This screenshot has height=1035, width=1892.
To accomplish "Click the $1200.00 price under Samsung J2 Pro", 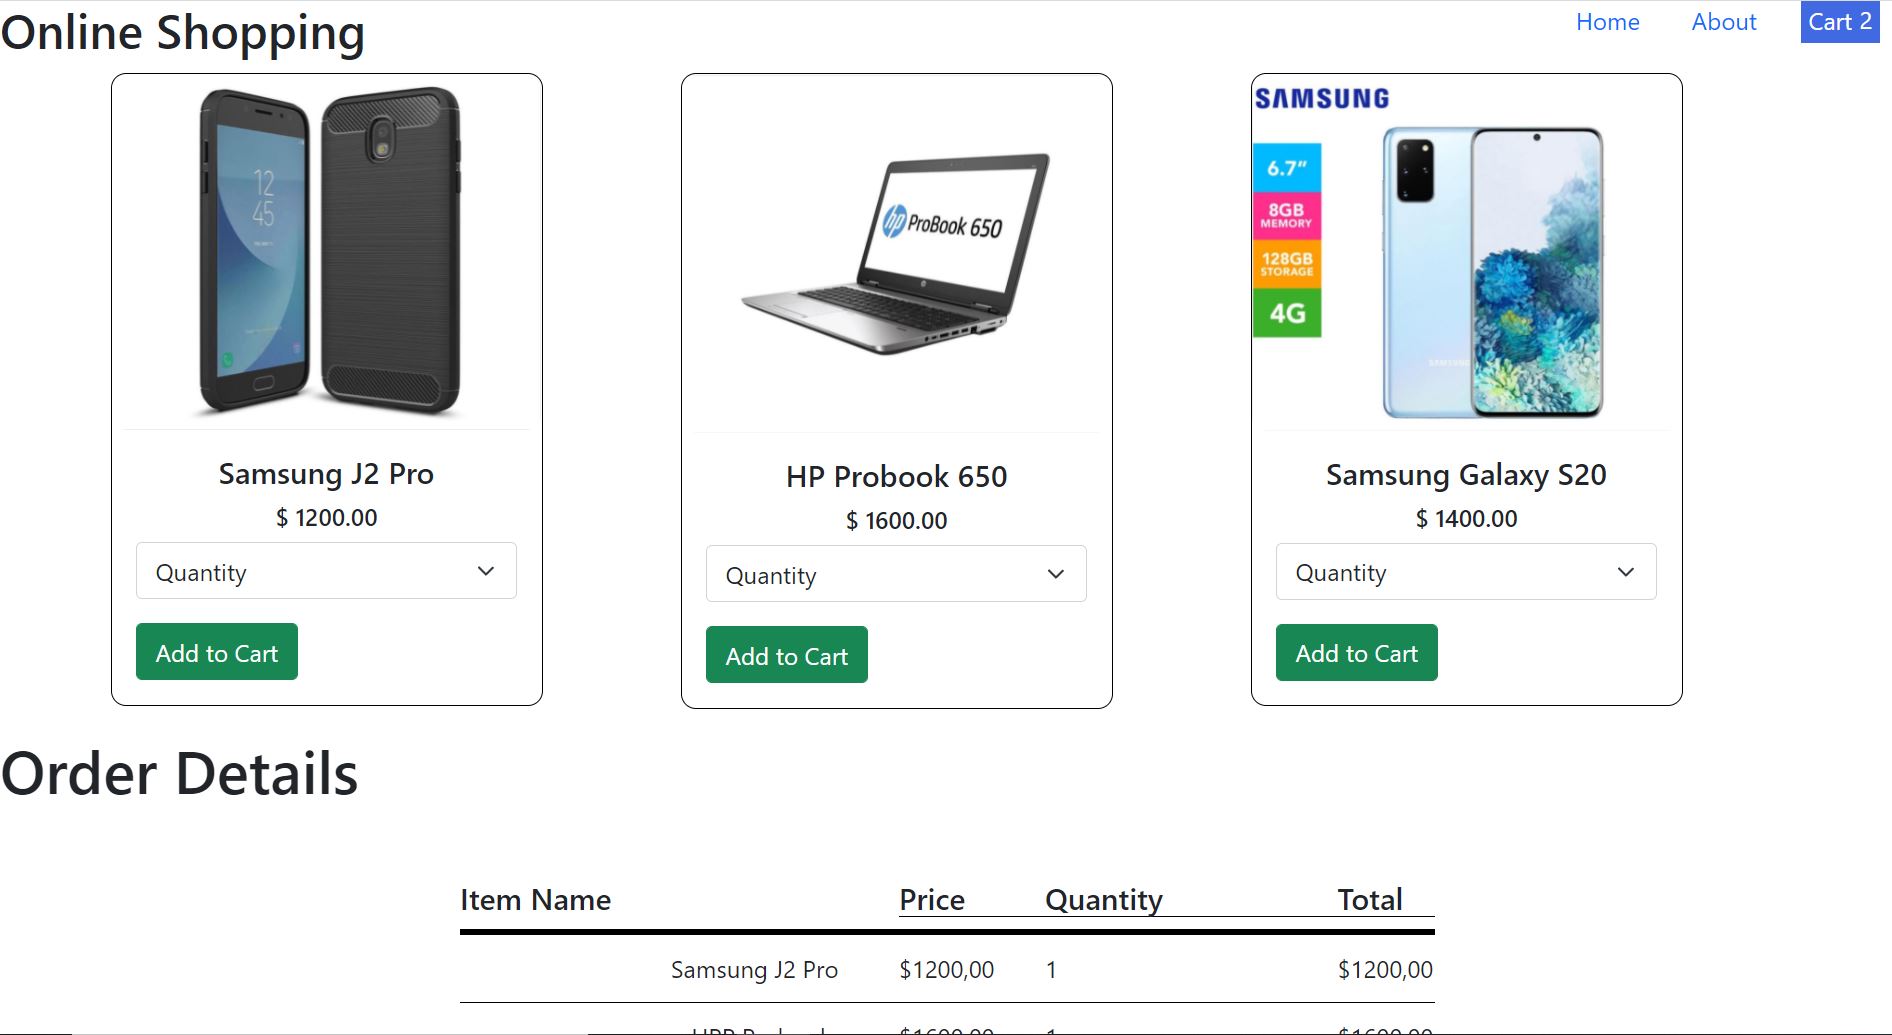I will 327,518.
